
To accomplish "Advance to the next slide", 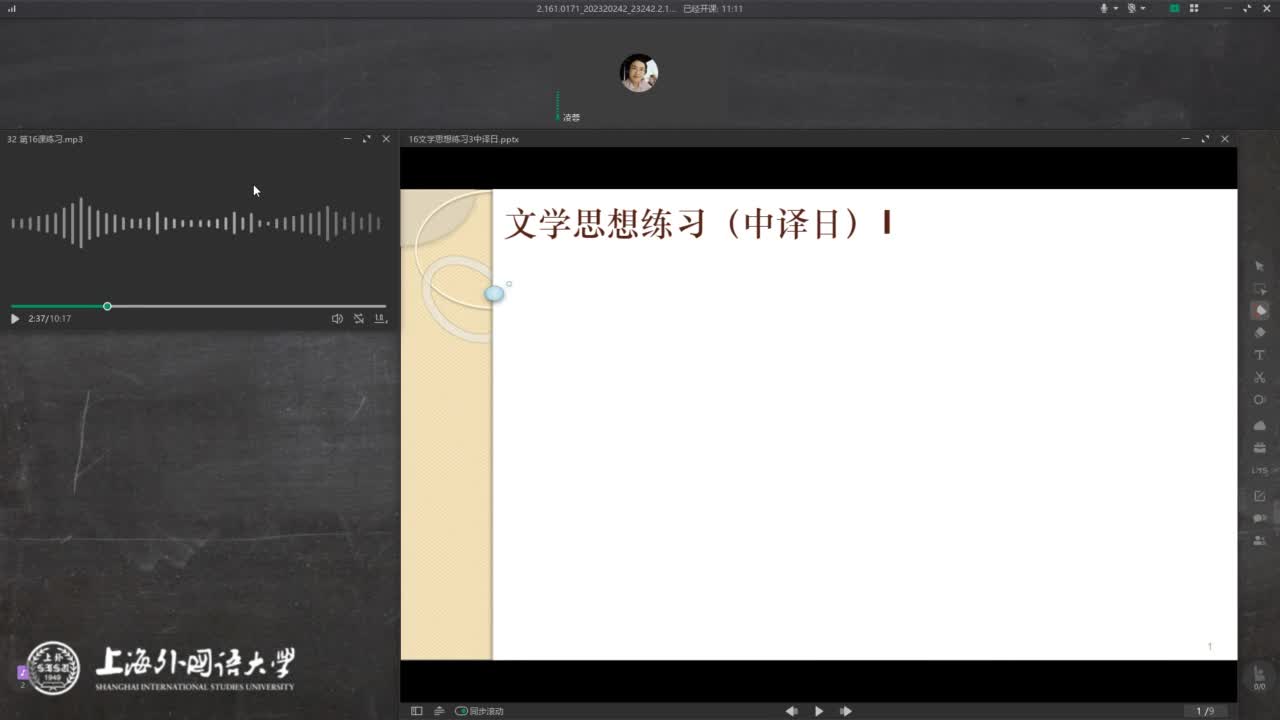I will (x=846, y=711).
